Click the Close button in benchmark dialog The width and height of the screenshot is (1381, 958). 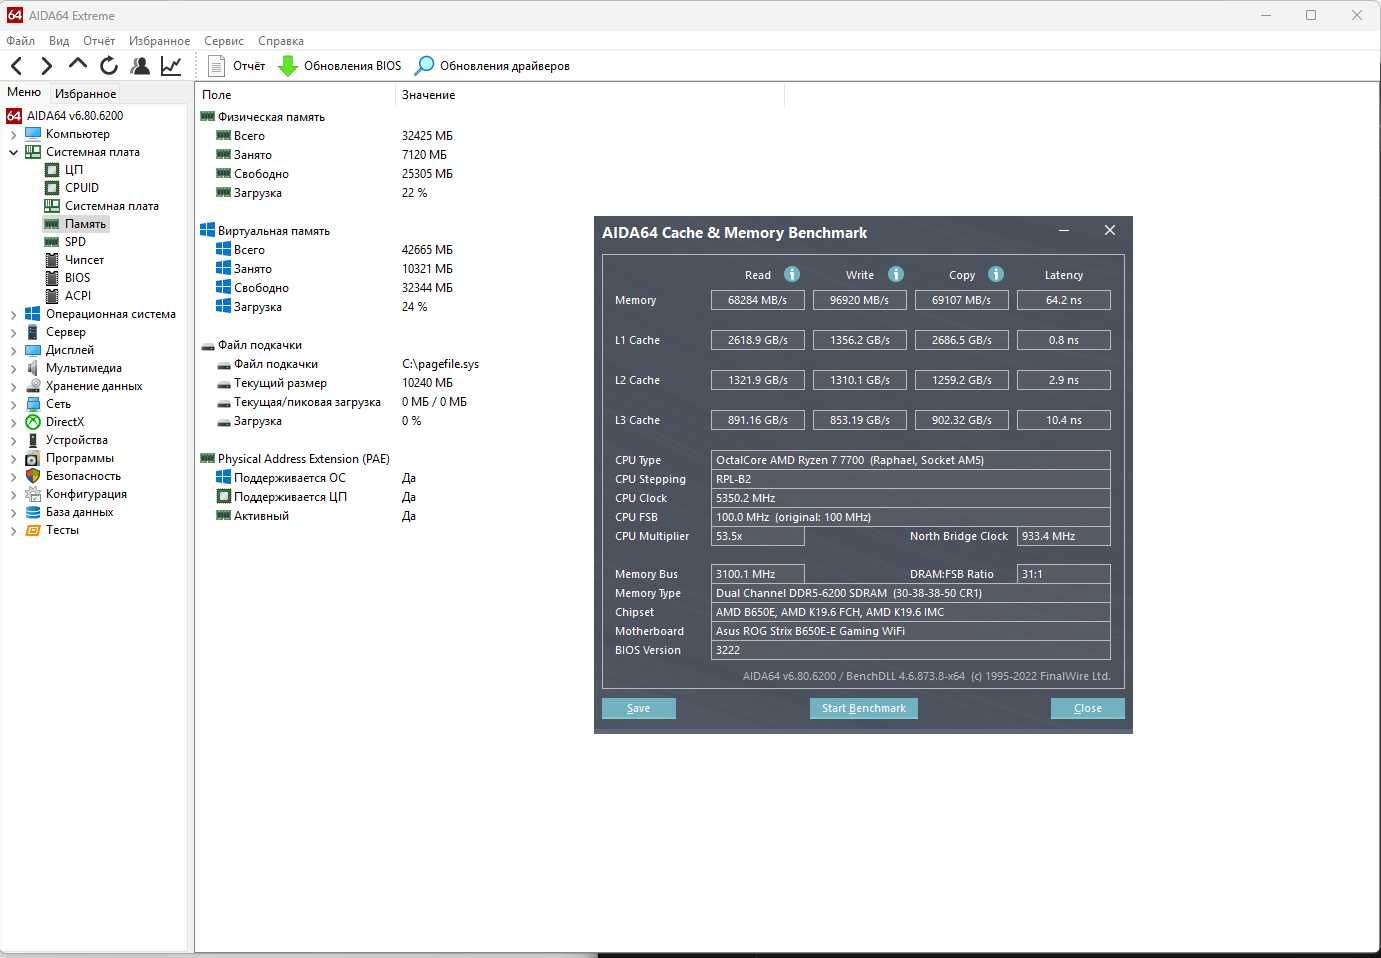coord(1088,708)
